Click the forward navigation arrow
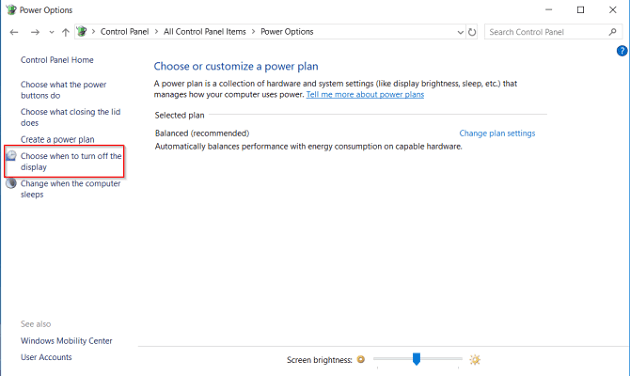The width and height of the screenshot is (630, 376). pos(35,32)
